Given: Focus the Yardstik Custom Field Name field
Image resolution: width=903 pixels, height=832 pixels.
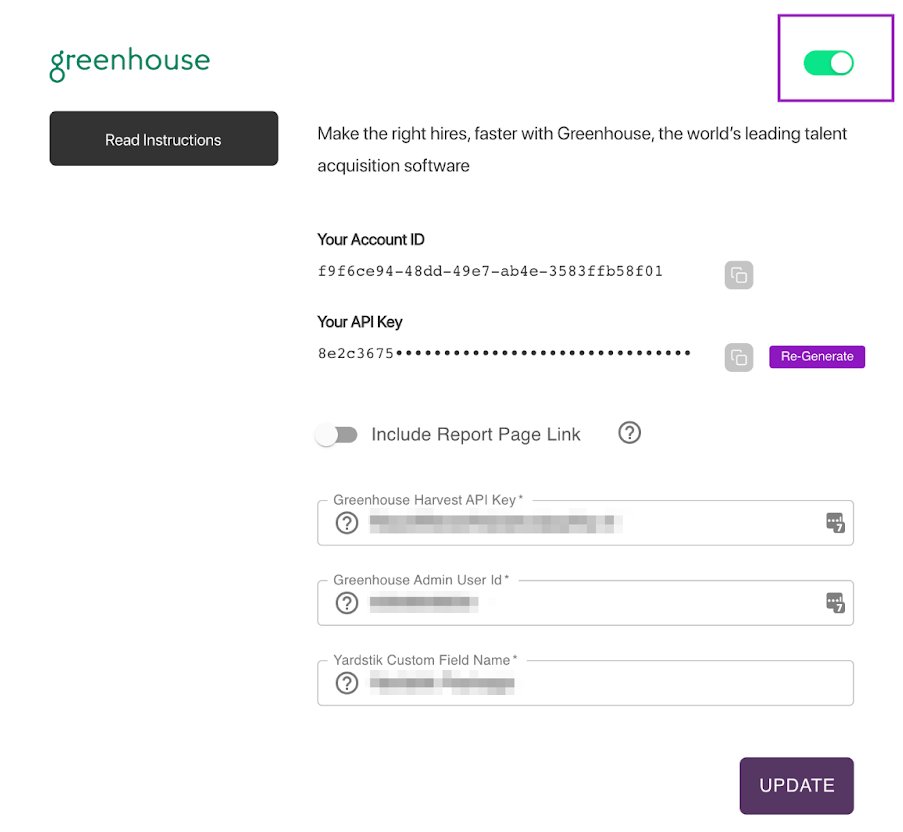Looking at the screenshot, I should point(585,683).
